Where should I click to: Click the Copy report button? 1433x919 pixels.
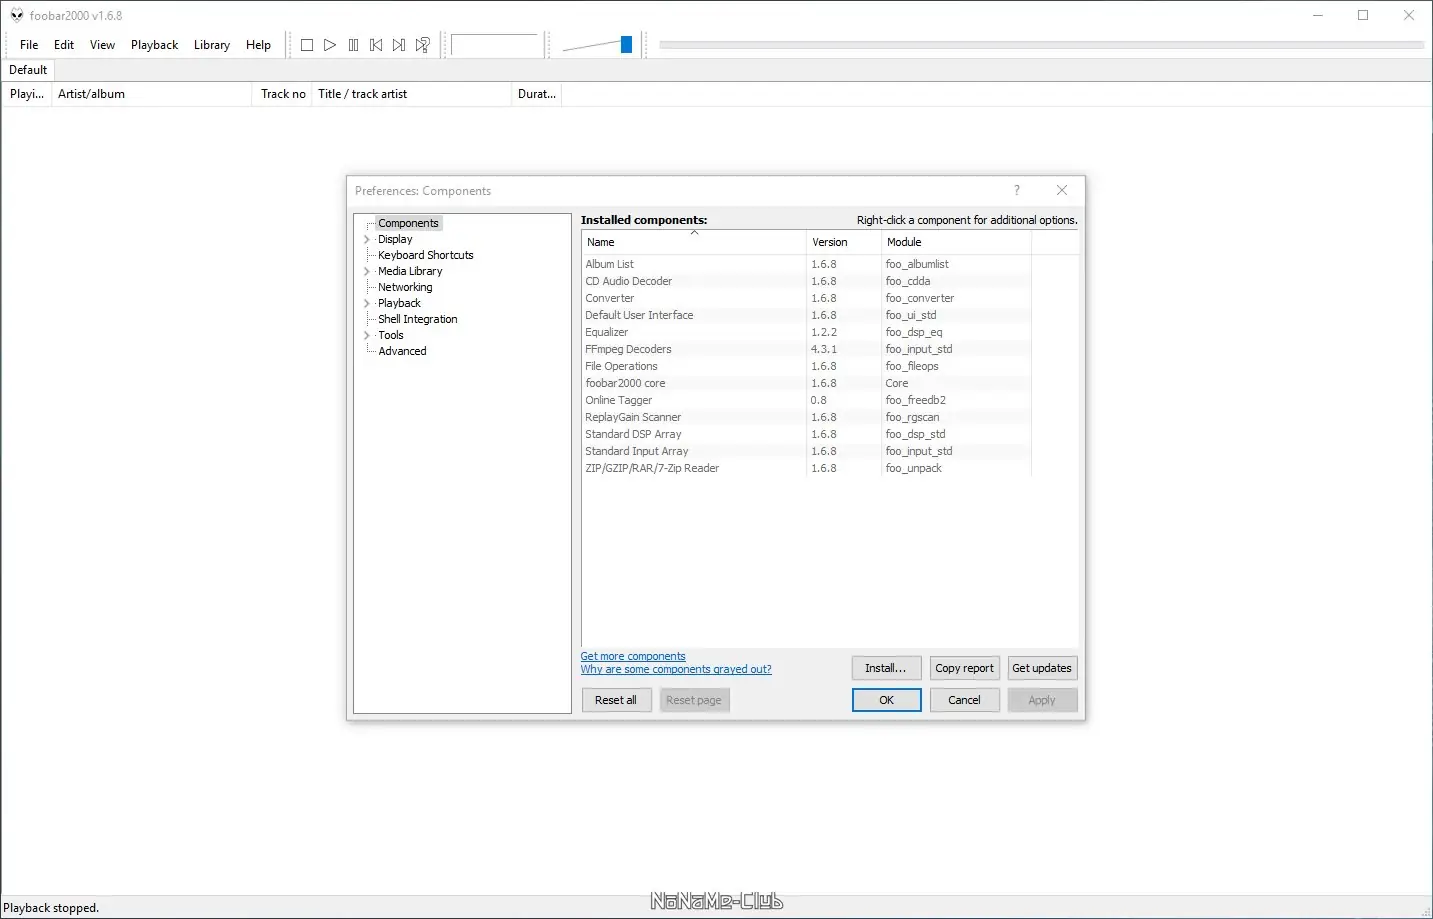pyautogui.click(x=964, y=668)
